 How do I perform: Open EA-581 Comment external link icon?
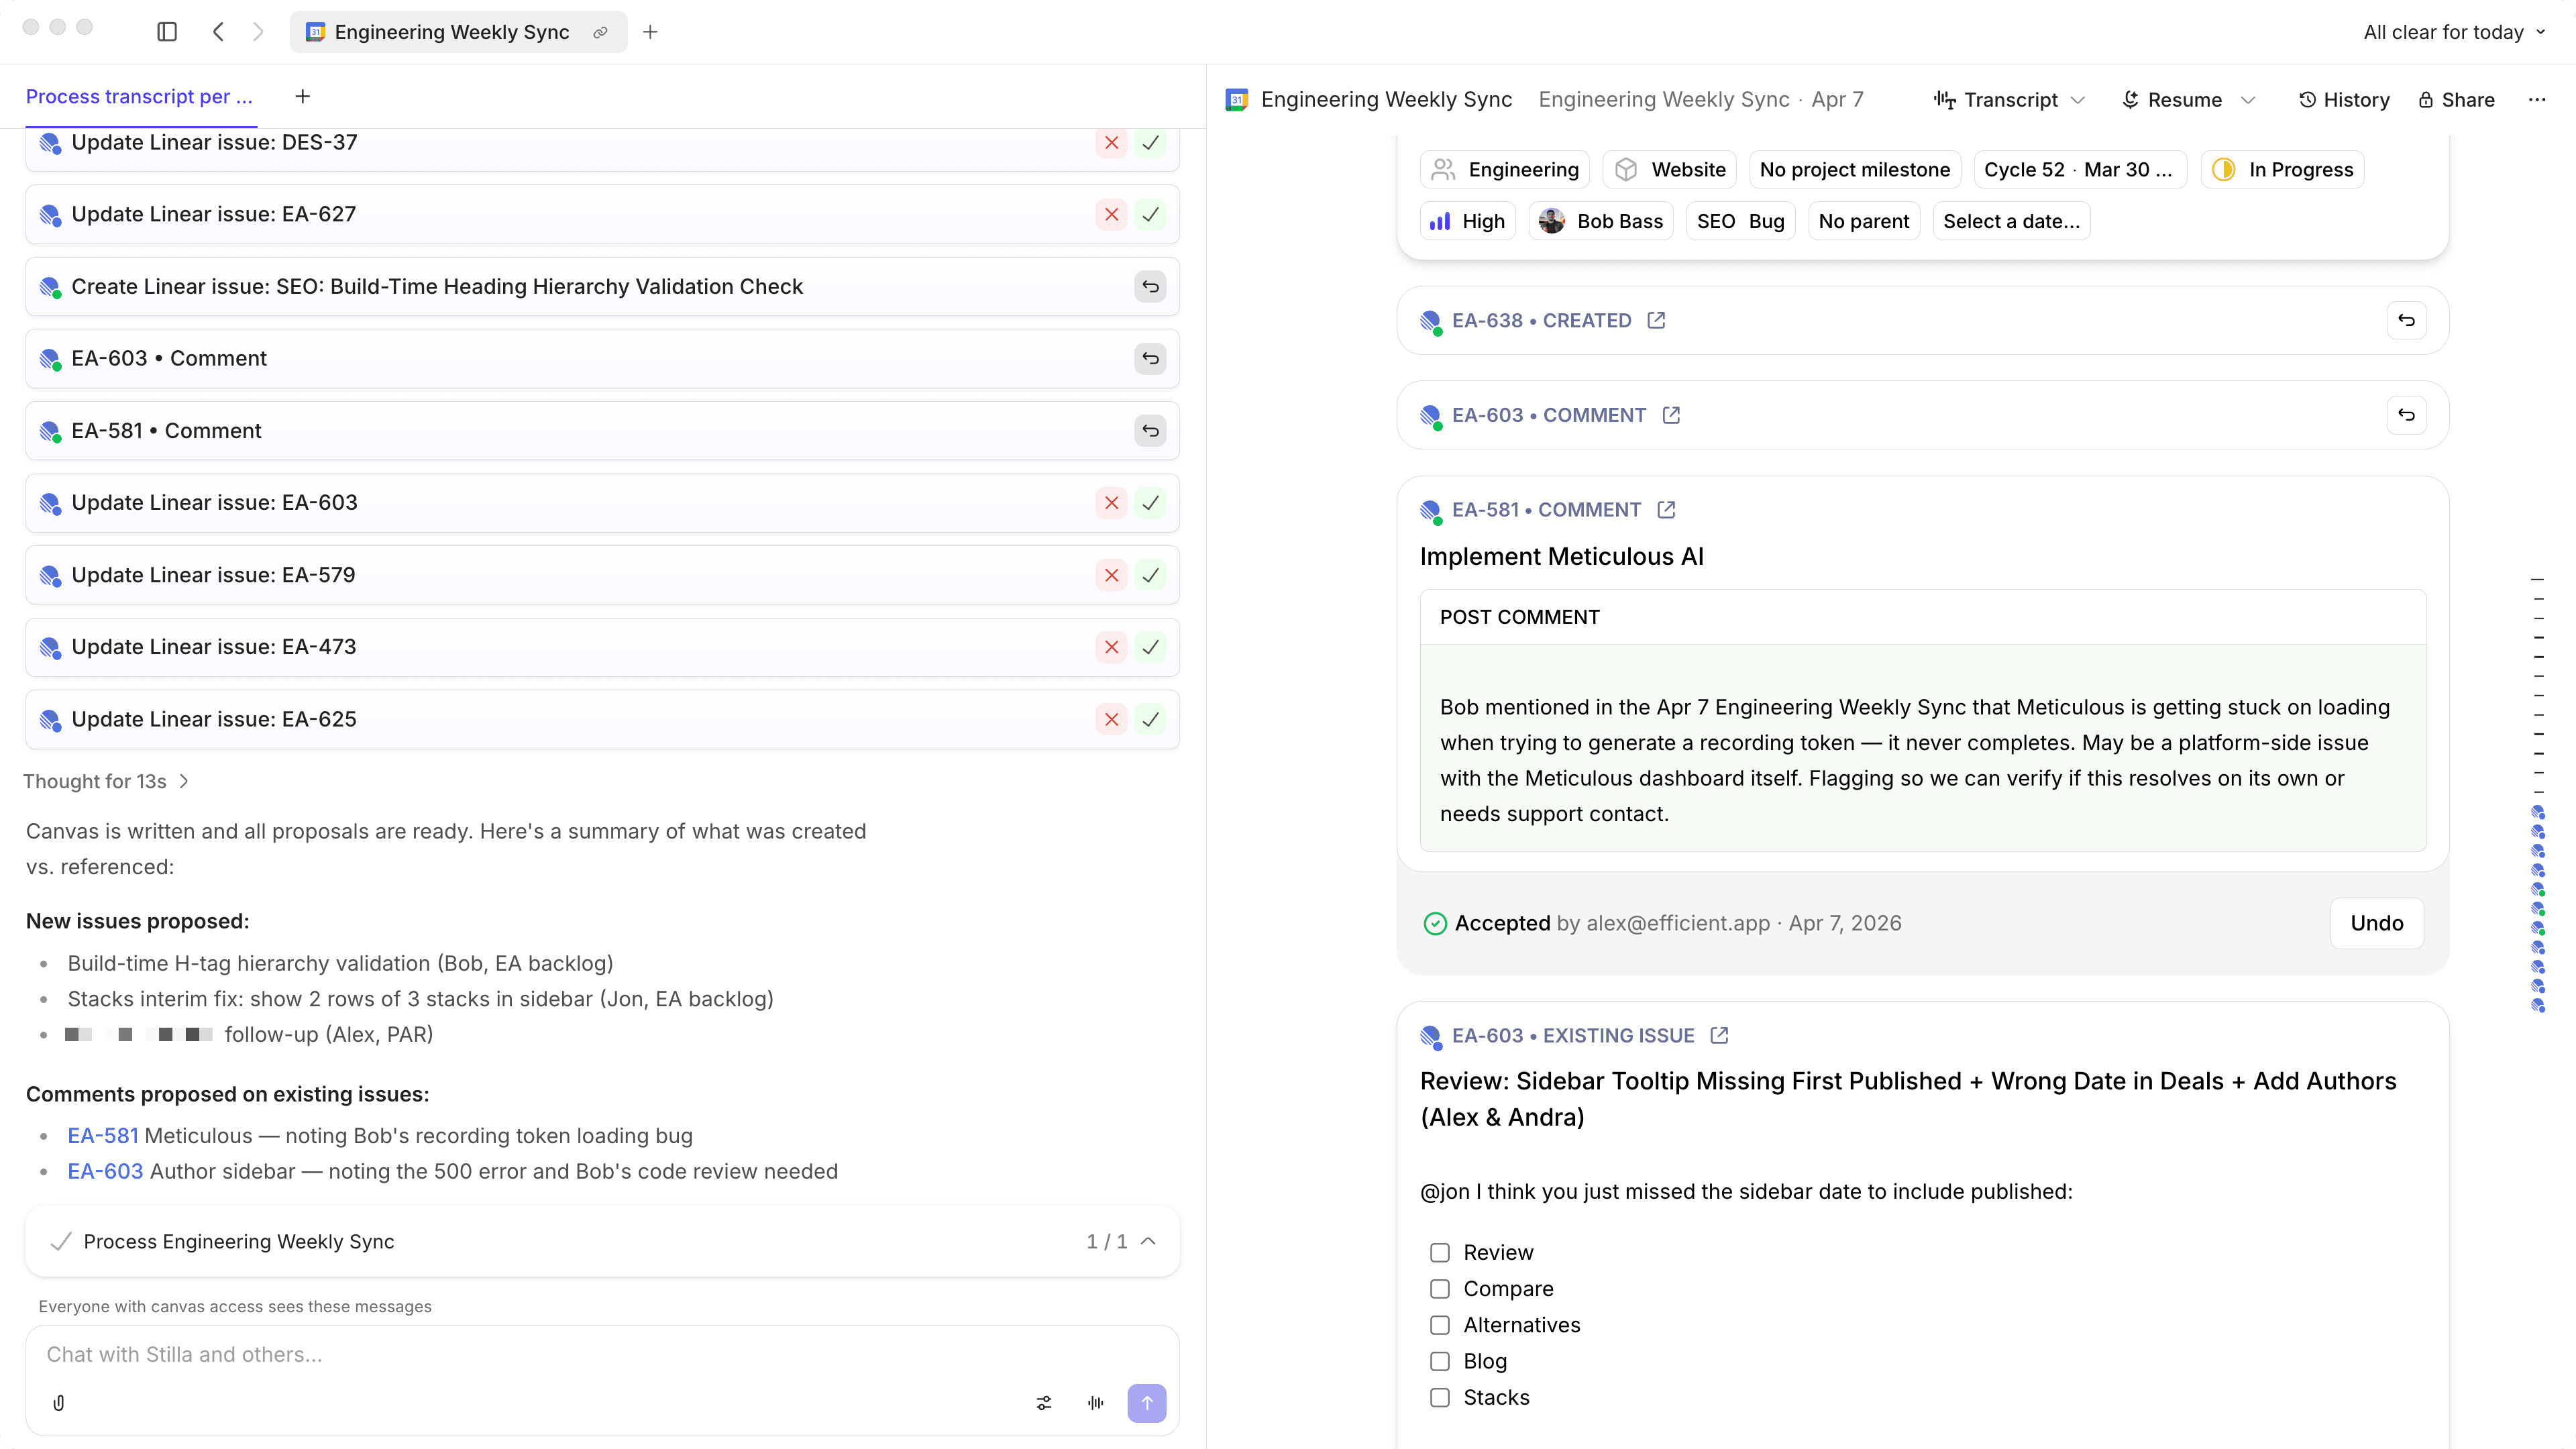pos(1666,510)
